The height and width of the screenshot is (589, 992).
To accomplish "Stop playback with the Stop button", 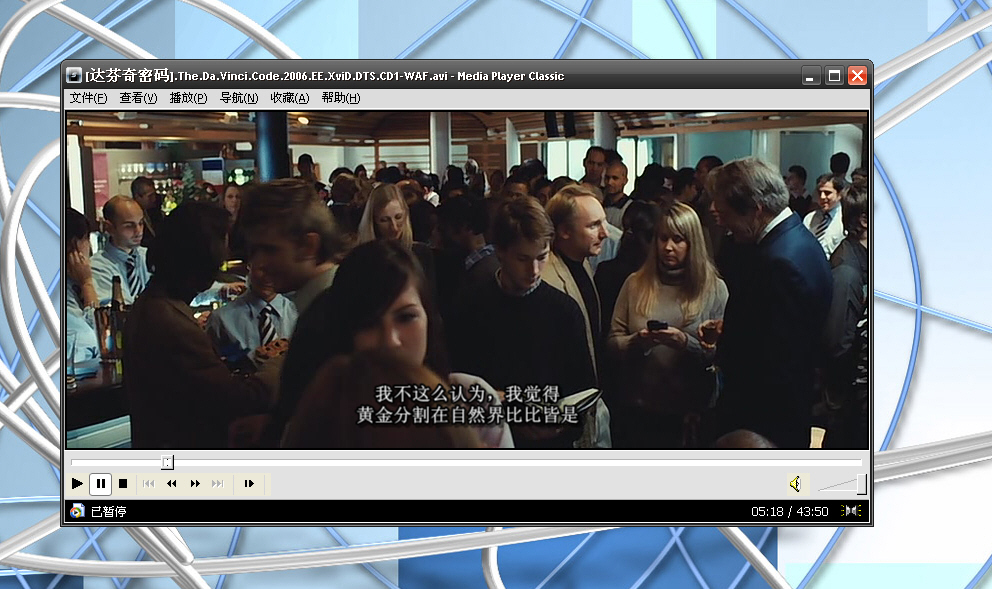I will 123,484.
